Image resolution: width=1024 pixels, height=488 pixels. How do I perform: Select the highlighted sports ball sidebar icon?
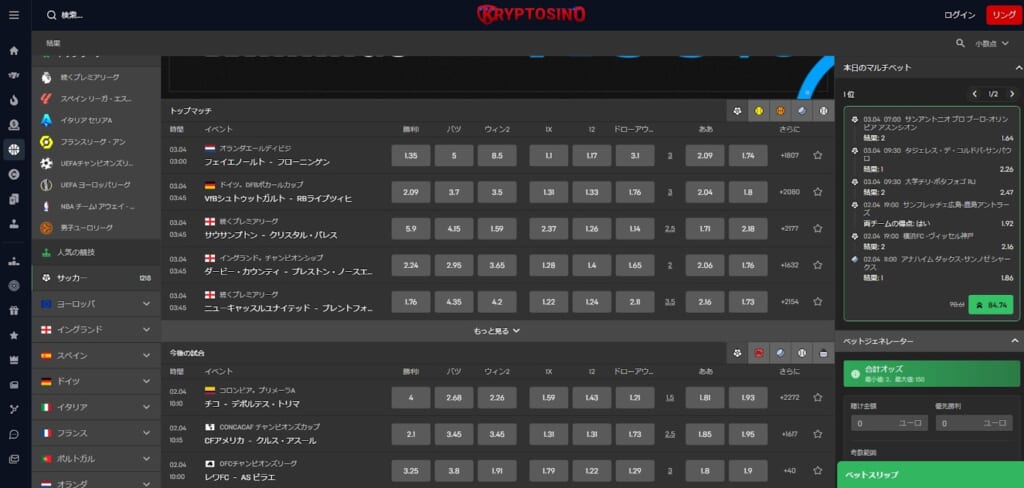pyautogui.click(x=14, y=150)
